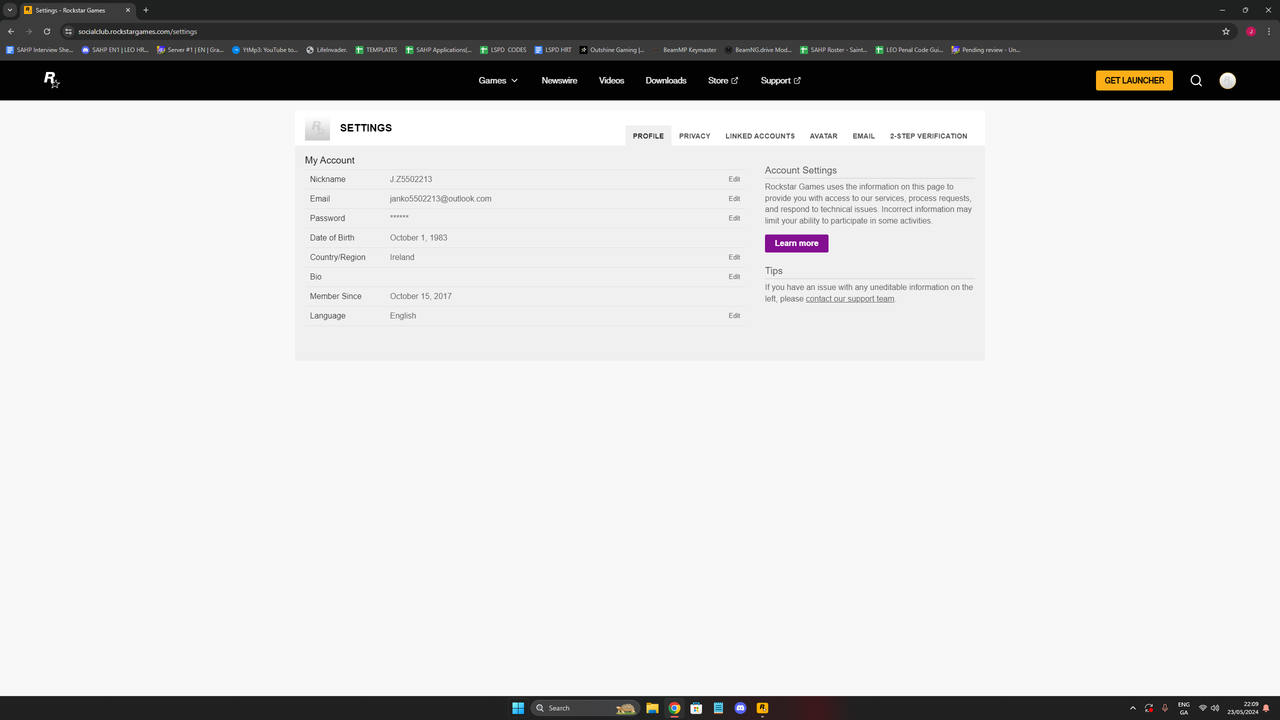The width and height of the screenshot is (1280, 720).
Task: Click the microphone tray icon
Action: pos(1164,708)
